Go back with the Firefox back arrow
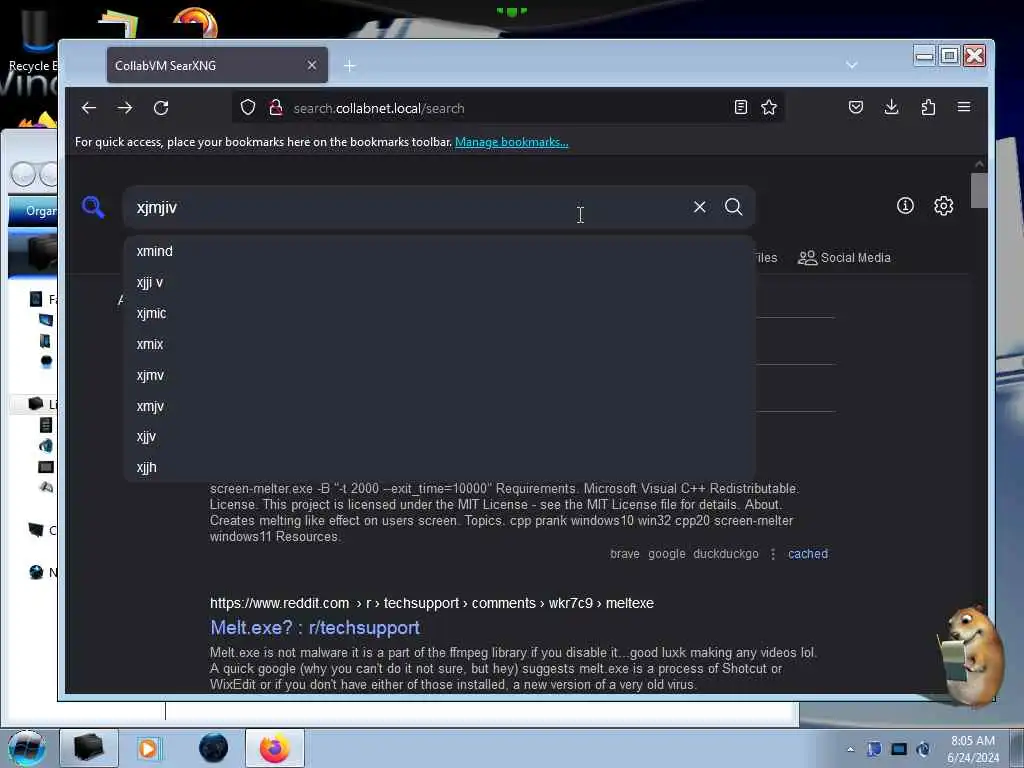Viewport: 1024px width, 768px height. [89, 108]
